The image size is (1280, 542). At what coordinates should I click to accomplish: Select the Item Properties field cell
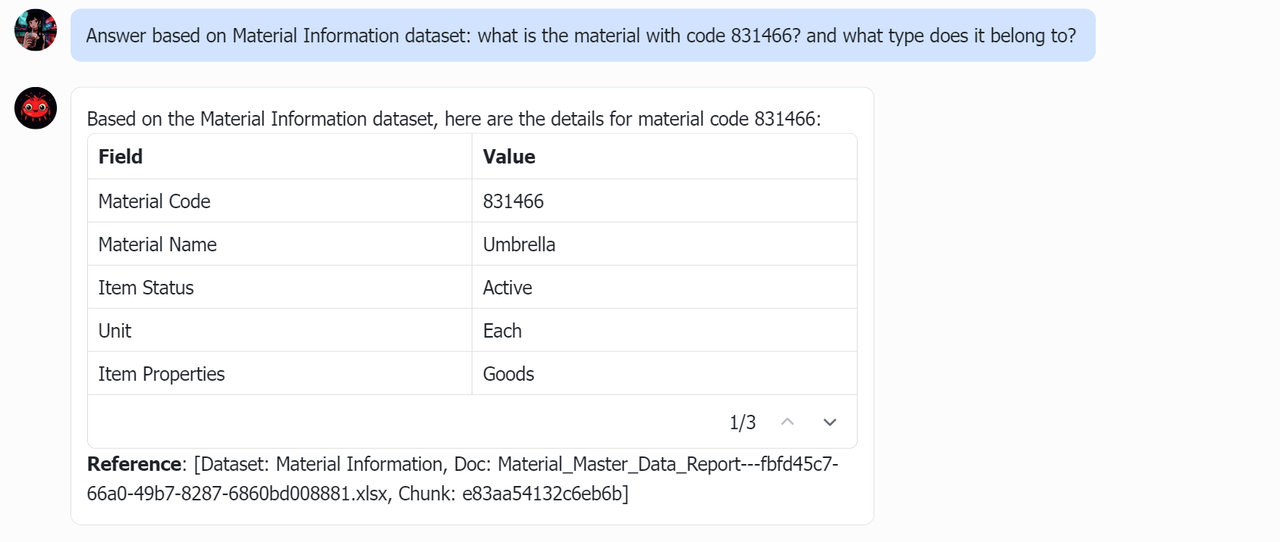pyautogui.click(x=161, y=373)
